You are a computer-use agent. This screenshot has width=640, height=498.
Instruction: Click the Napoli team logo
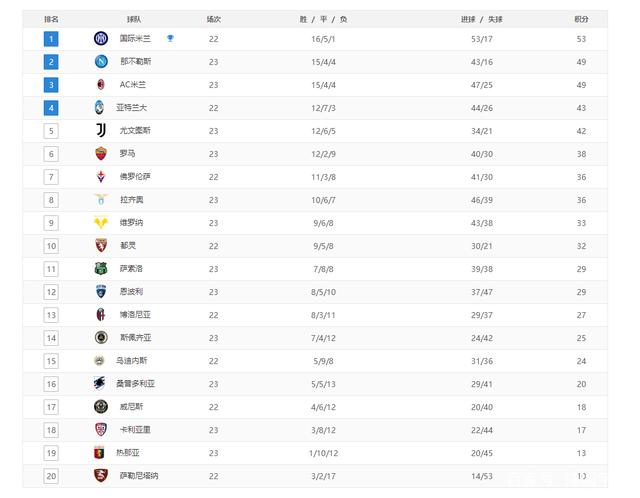pyautogui.click(x=101, y=62)
